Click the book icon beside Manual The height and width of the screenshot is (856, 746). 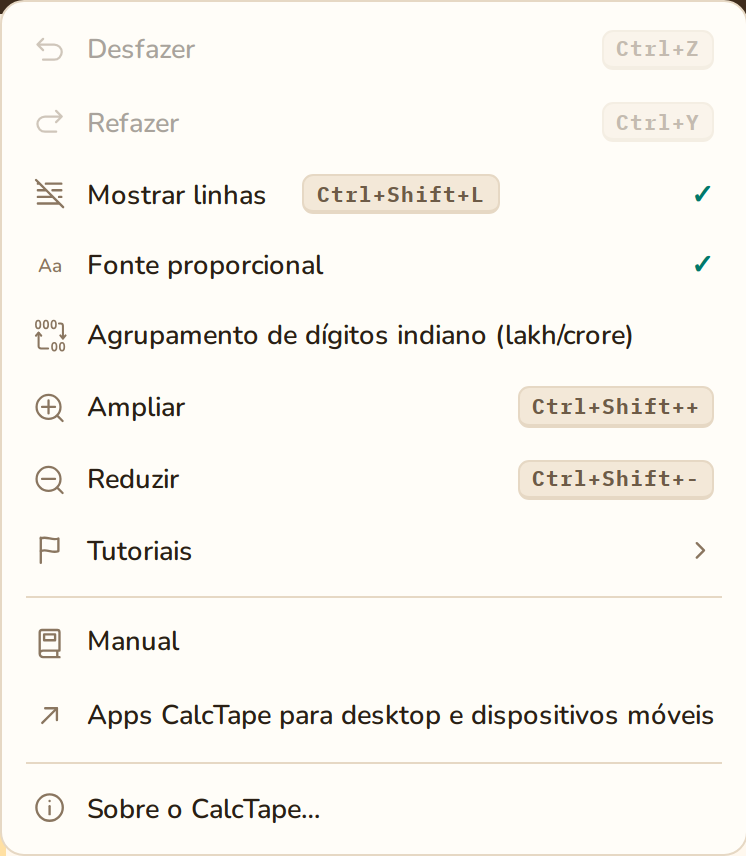[x=49, y=643]
